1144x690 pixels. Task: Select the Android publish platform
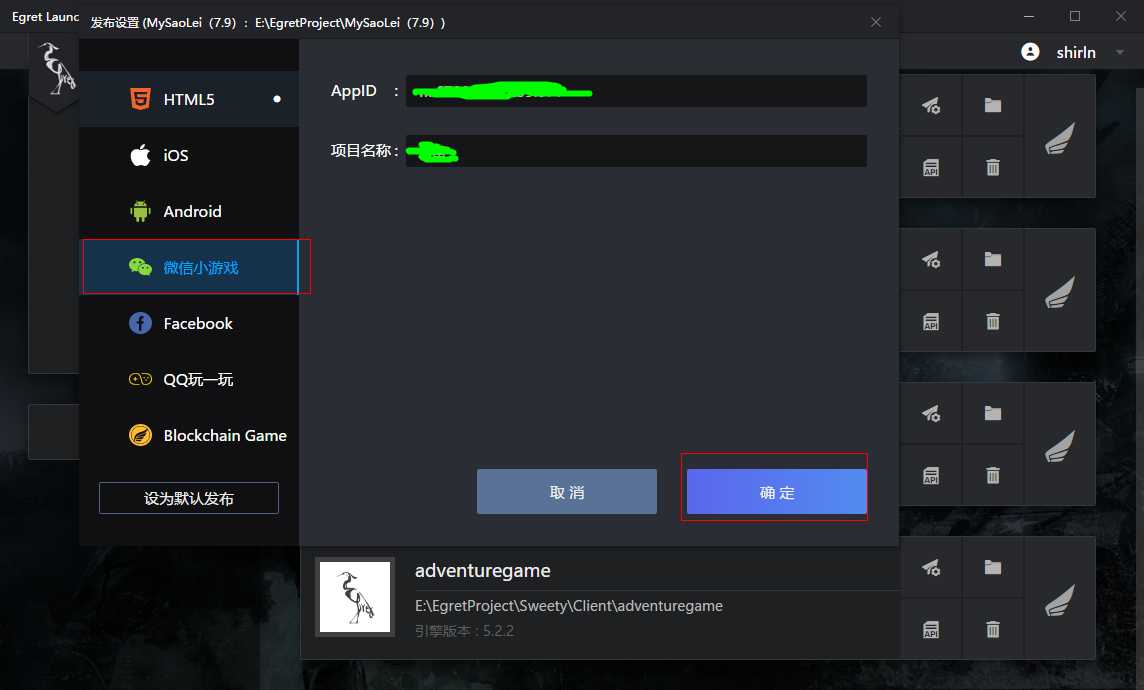[189, 212]
